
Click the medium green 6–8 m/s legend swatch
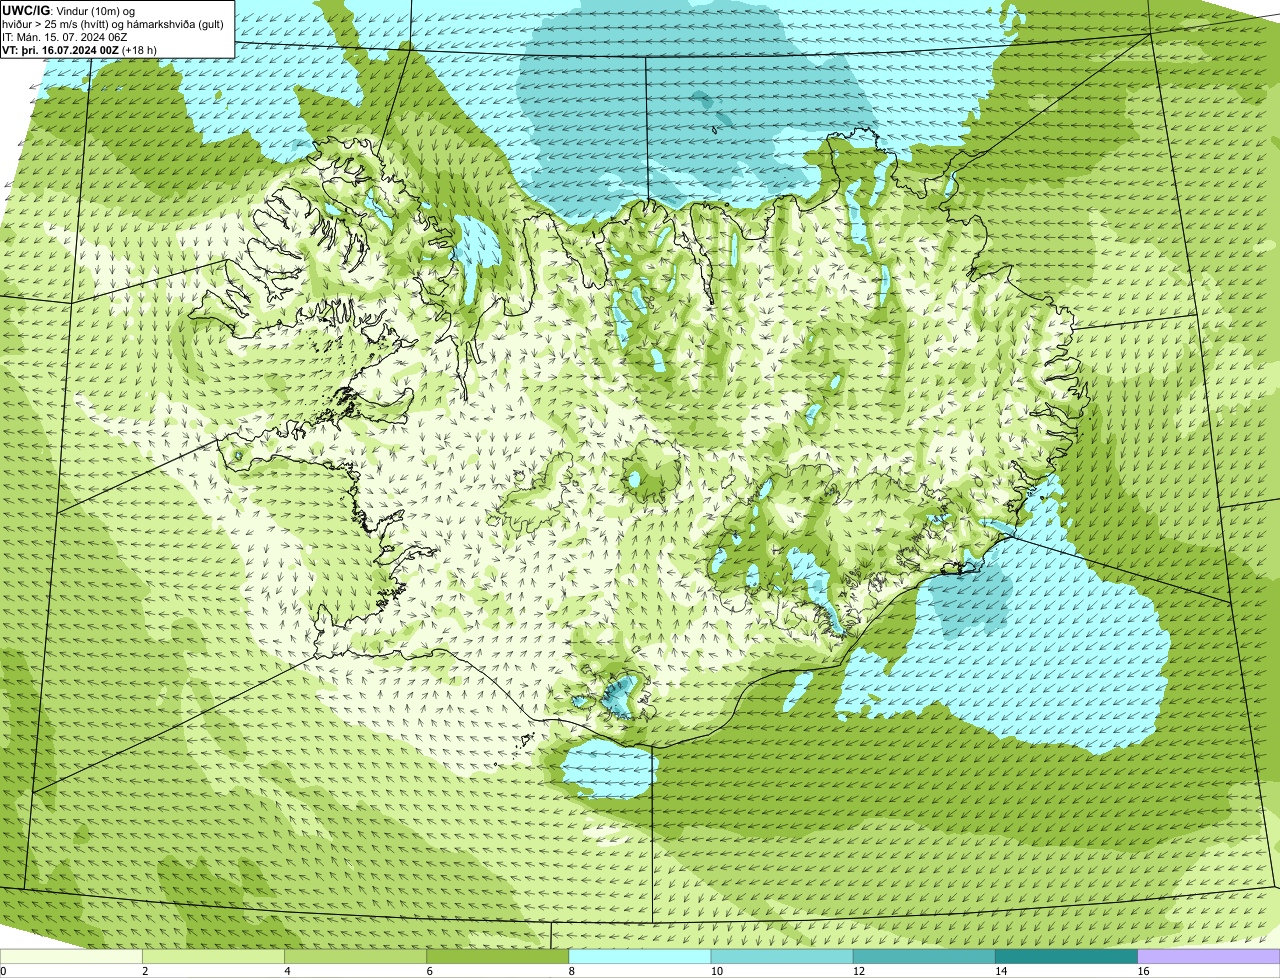pyautogui.click(x=497, y=957)
